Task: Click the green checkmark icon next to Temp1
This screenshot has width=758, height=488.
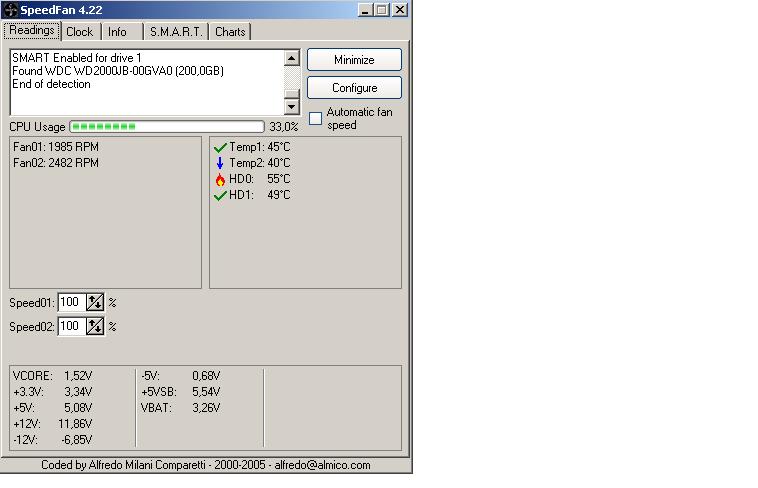Action: pyautogui.click(x=220, y=147)
